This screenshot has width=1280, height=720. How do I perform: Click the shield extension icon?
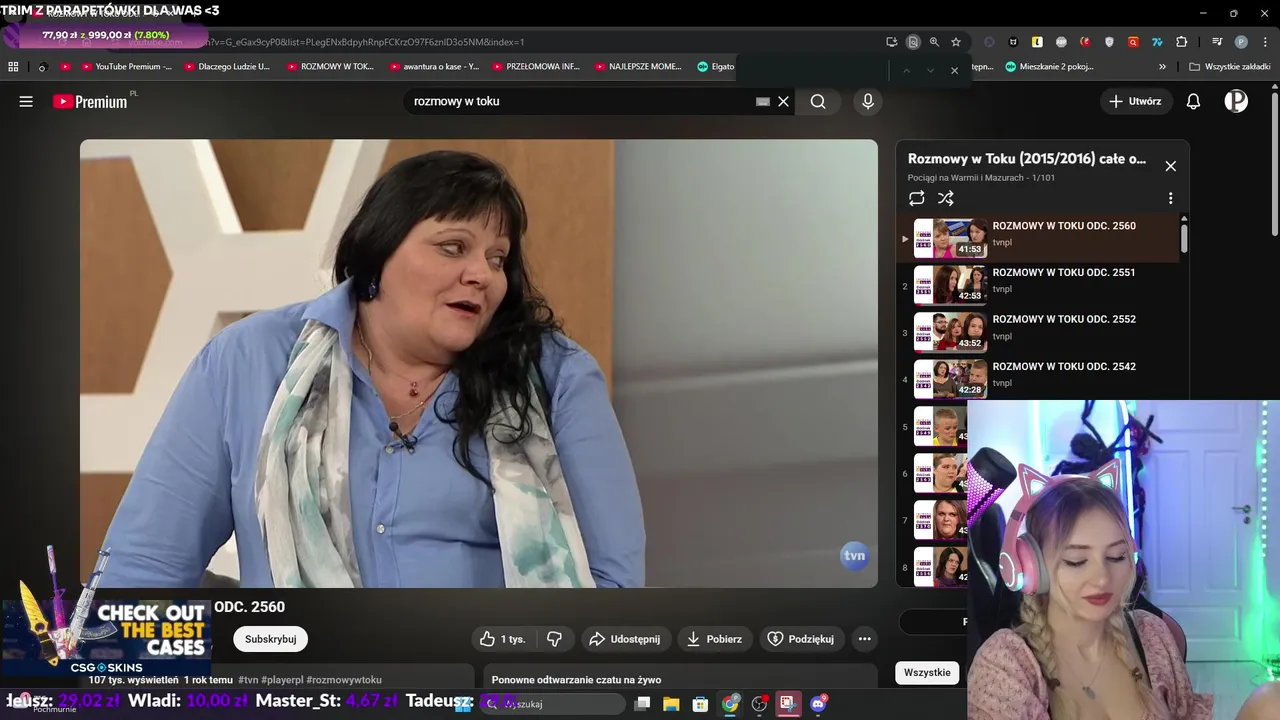(1109, 42)
